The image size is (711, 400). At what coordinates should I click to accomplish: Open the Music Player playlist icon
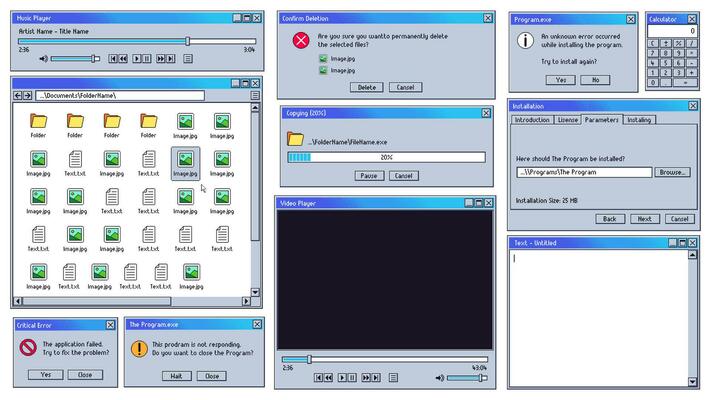[188, 59]
